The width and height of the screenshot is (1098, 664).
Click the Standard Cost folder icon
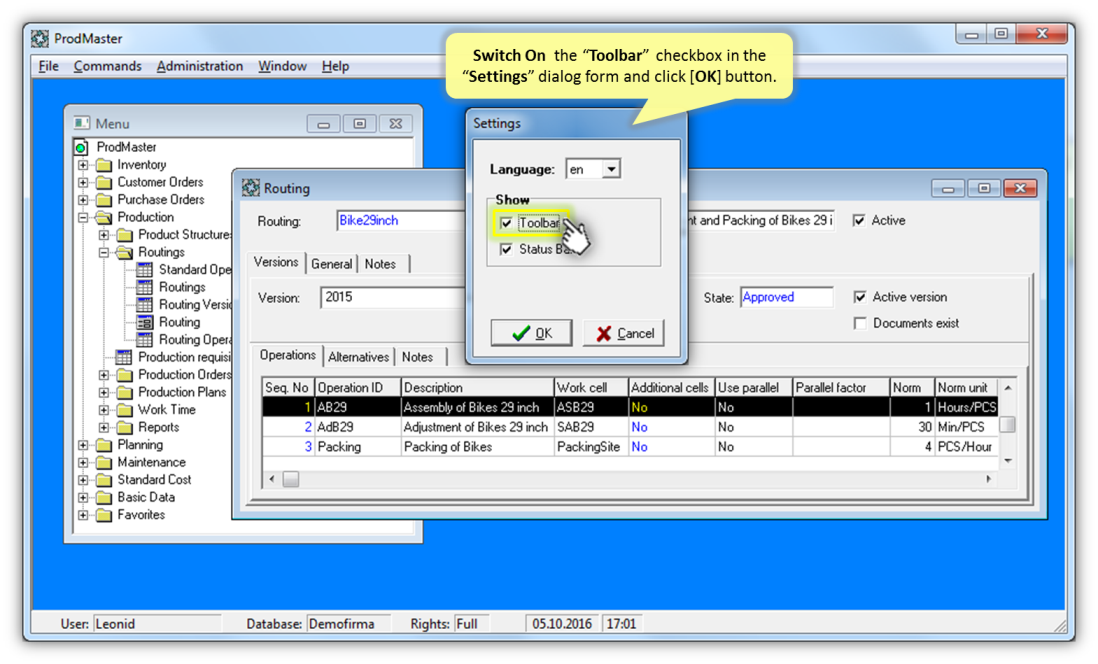[104, 480]
